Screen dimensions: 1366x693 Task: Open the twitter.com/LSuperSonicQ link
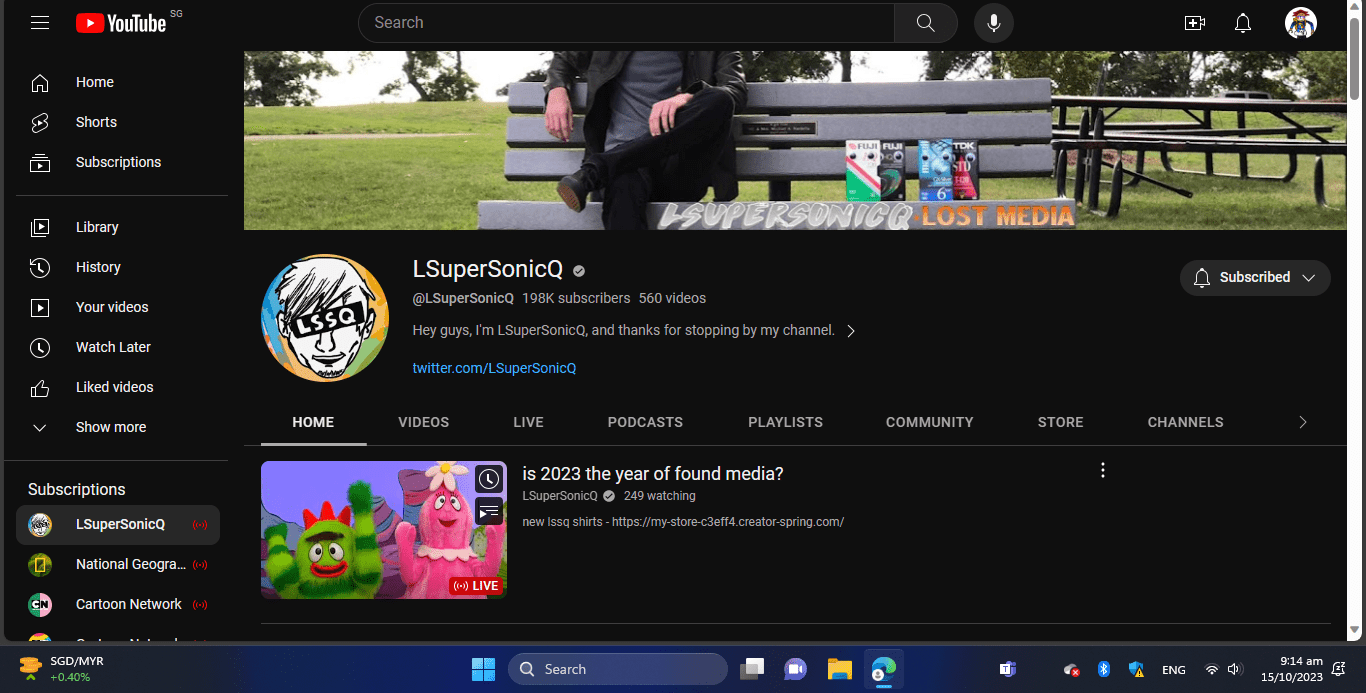click(494, 368)
